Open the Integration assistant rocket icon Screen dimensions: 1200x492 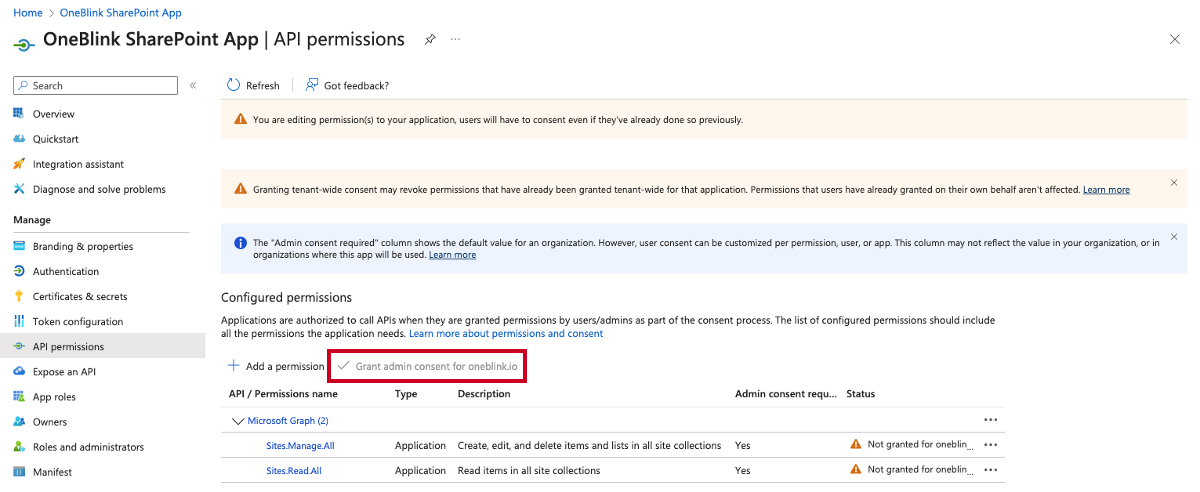19,164
